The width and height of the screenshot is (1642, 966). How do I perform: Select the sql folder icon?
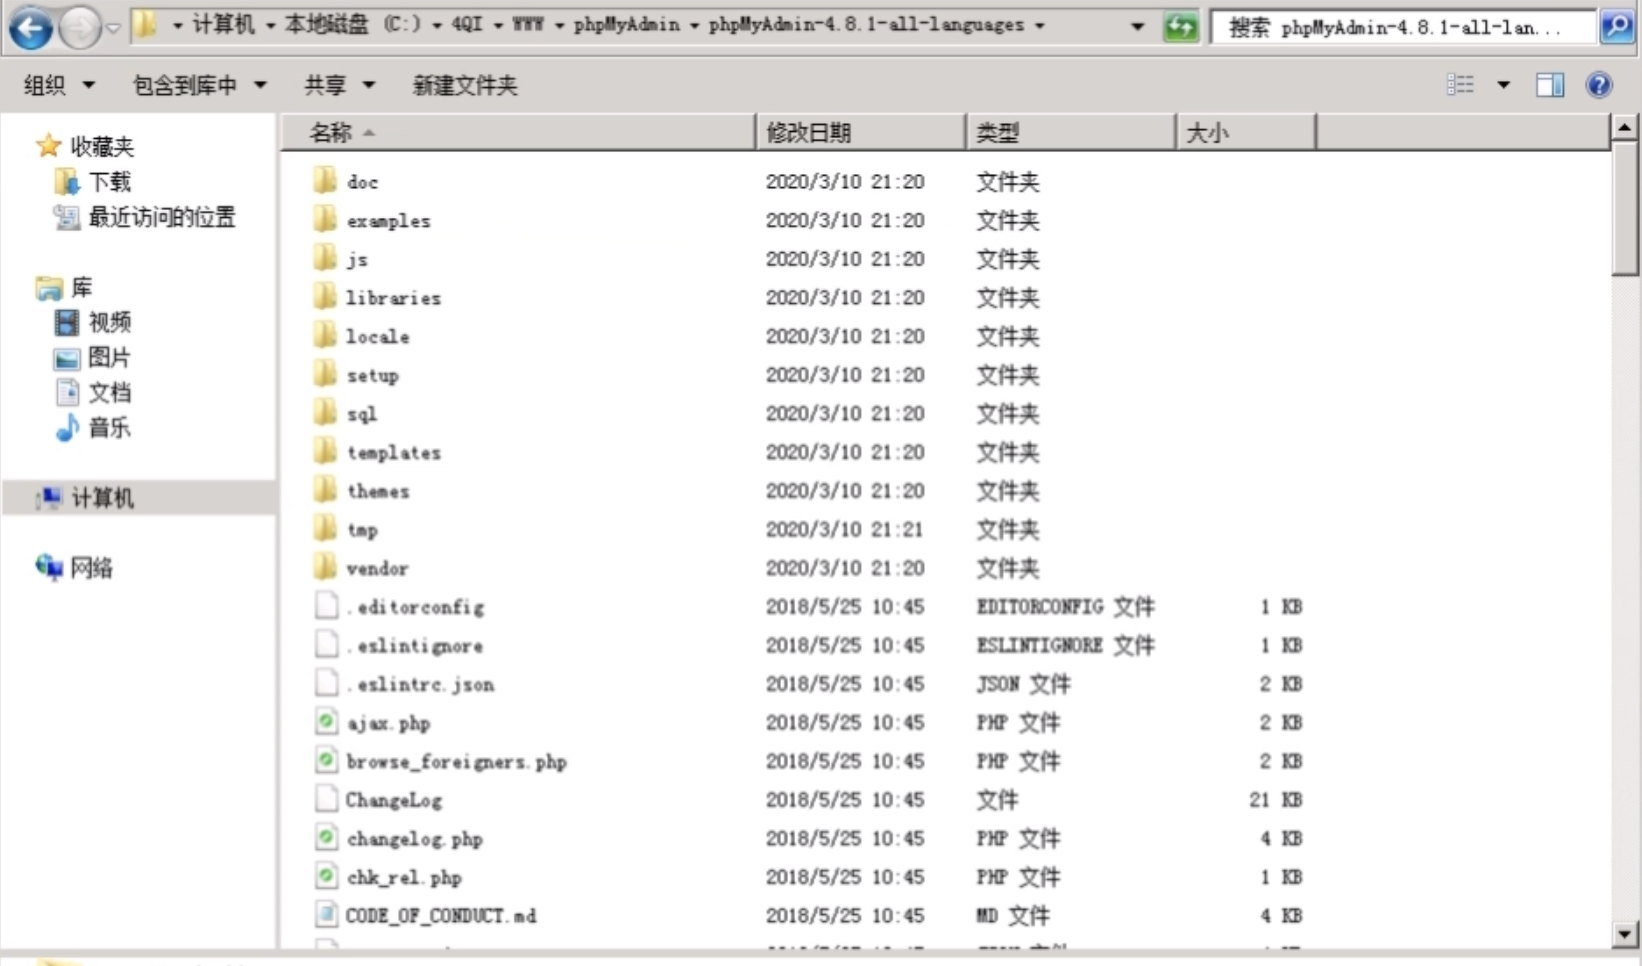point(325,413)
